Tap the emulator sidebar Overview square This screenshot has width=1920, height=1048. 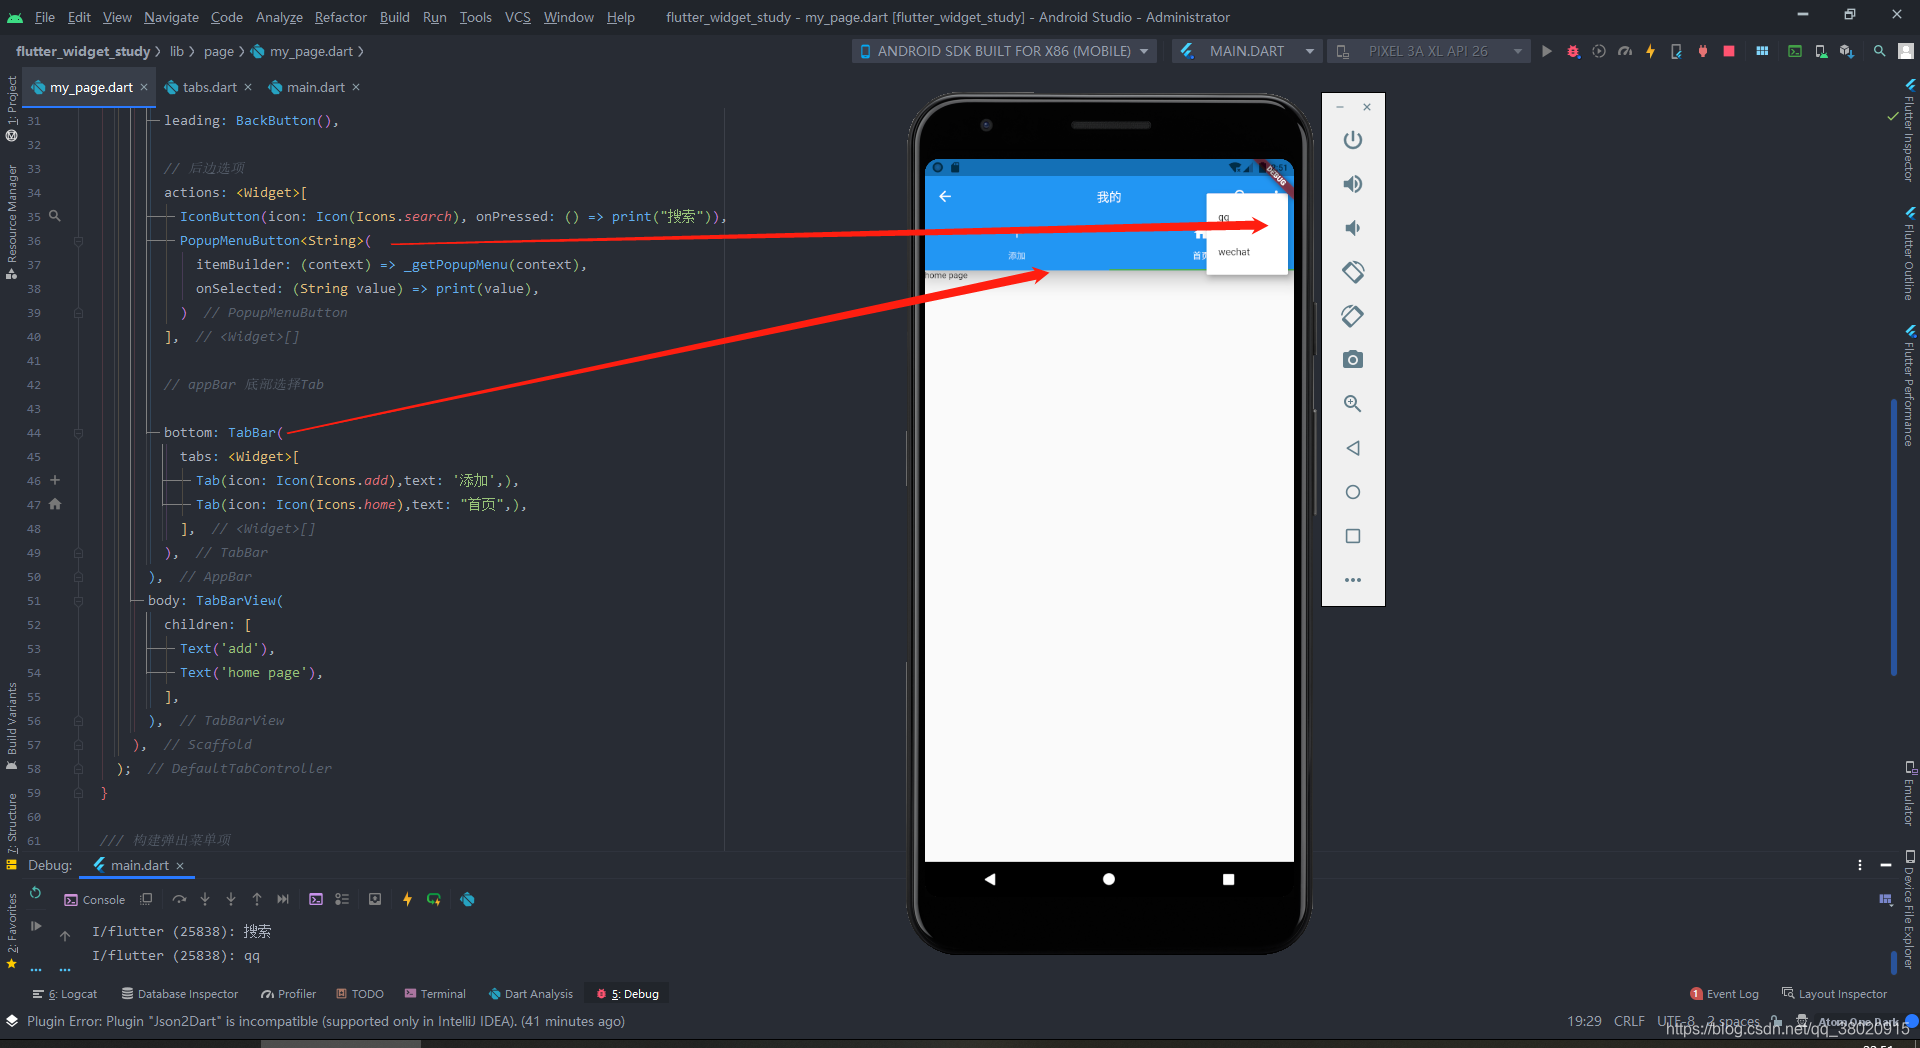1353,536
